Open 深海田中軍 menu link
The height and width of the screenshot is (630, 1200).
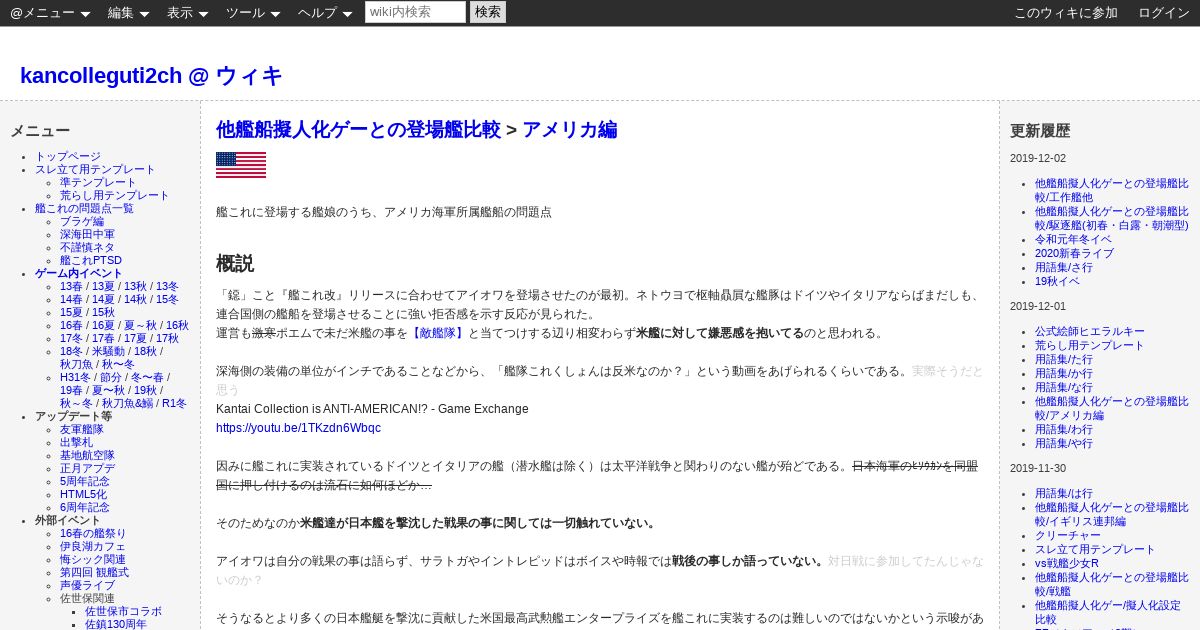coord(87,235)
